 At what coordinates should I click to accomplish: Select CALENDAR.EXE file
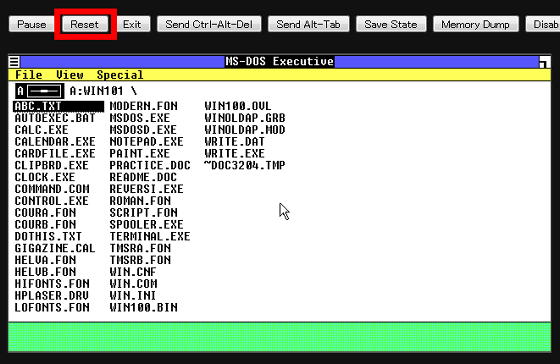[x=55, y=141]
